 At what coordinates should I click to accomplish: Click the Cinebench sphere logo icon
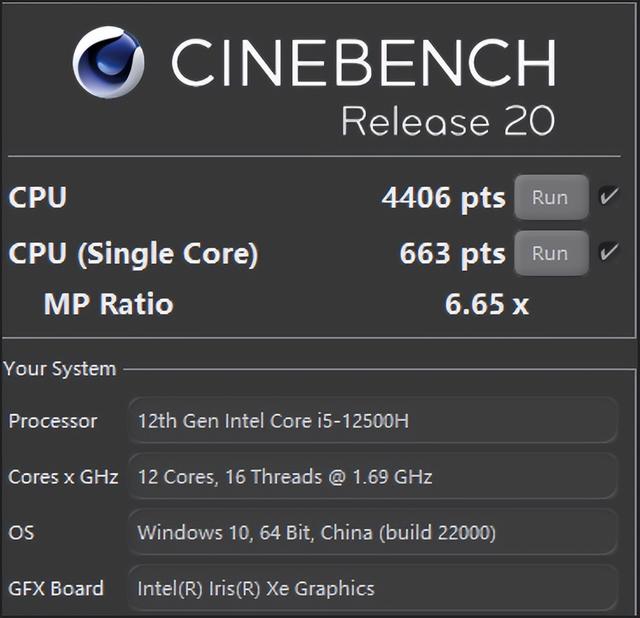tap(109, 62)
